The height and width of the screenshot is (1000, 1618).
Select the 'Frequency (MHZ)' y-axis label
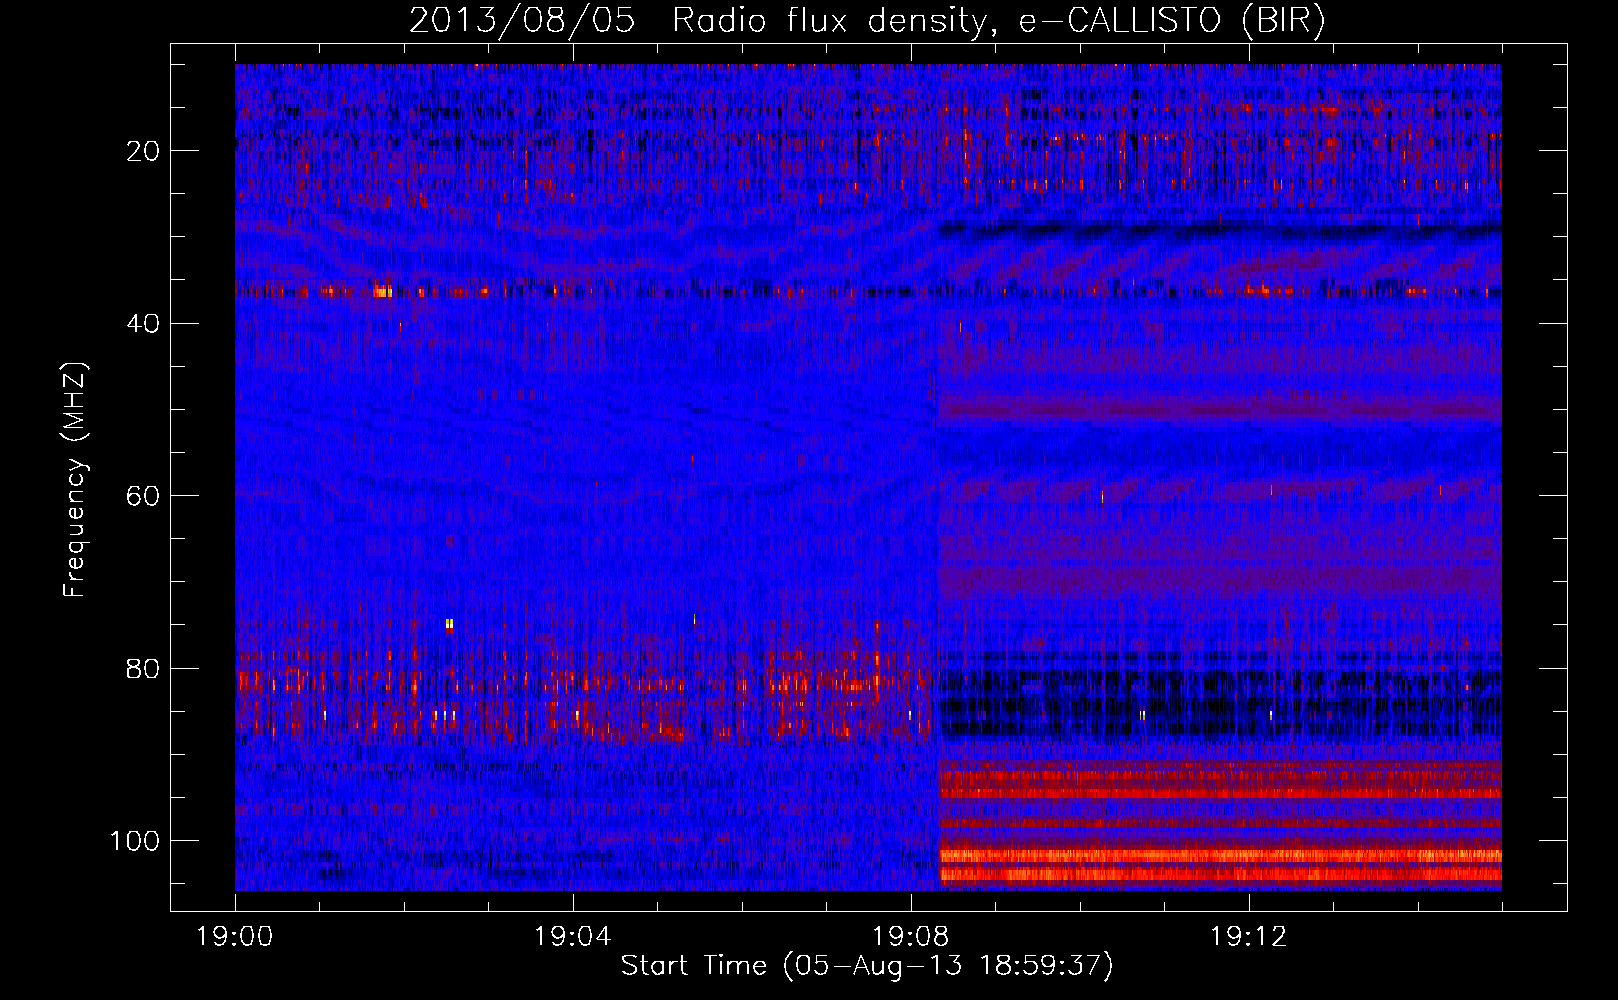tap(75, 479)
